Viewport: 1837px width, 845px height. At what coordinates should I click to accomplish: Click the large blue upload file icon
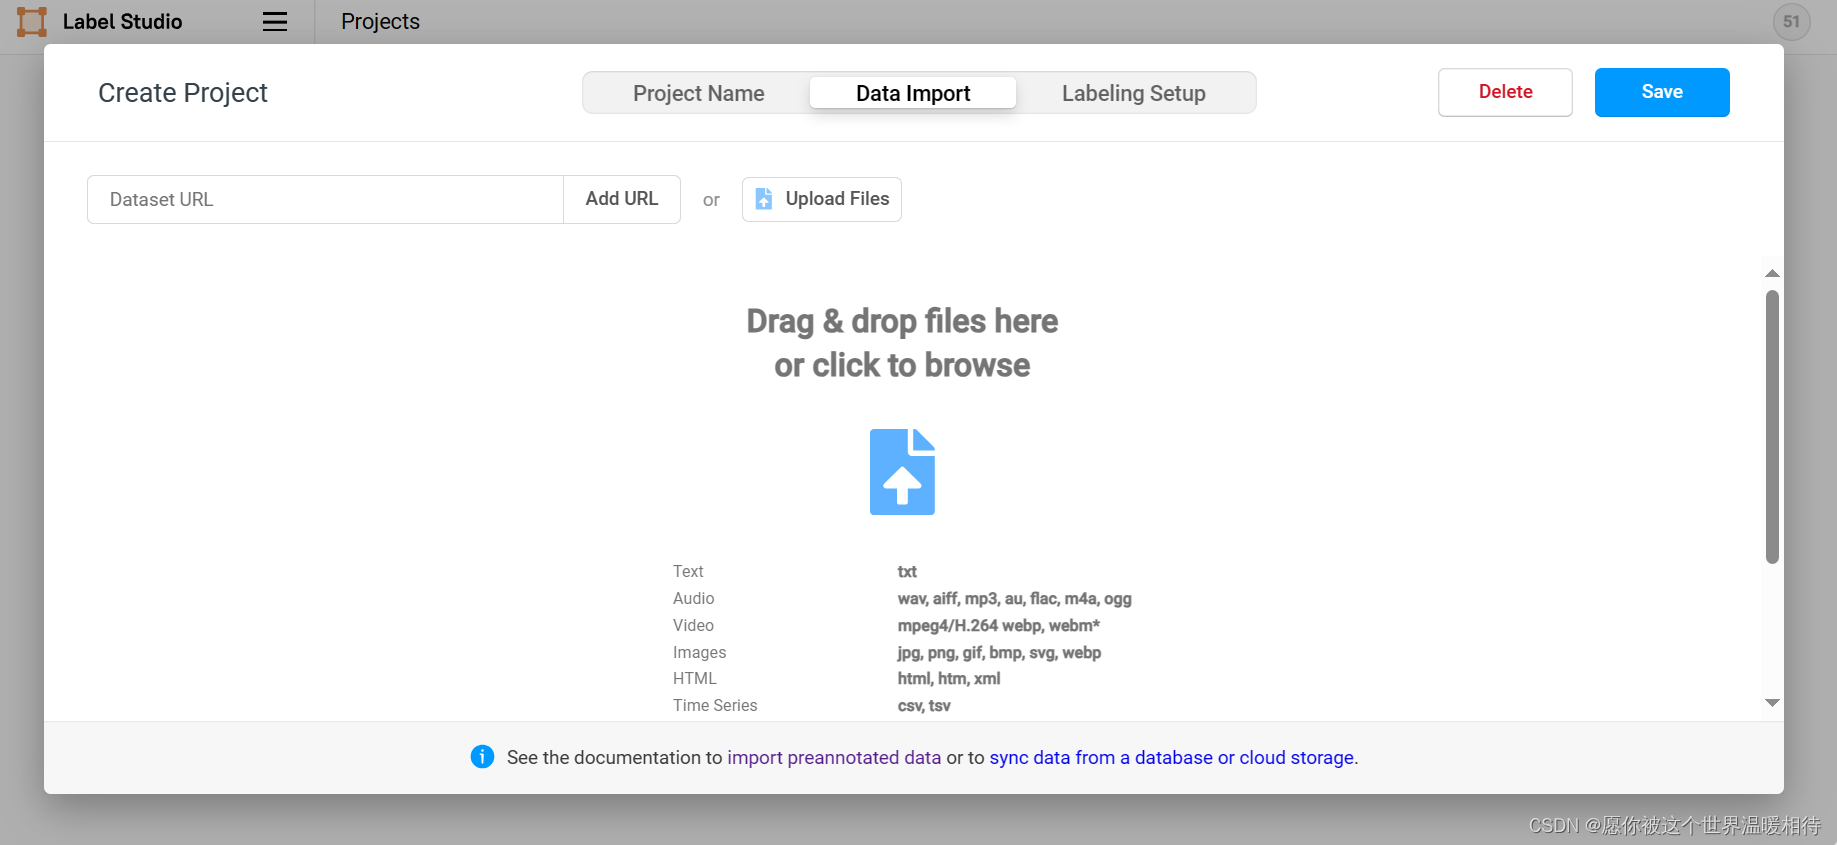902,472
